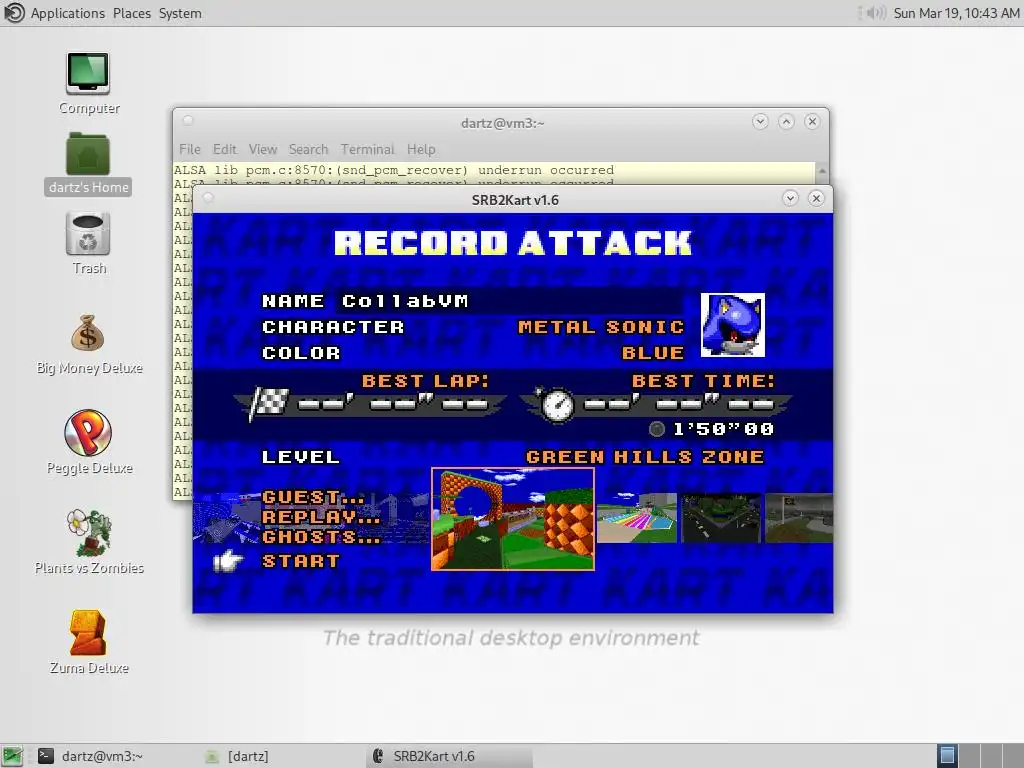Screen dimensions: 1024x768
Task: Click the dark road level thumbnail
Action: point(720,518)
